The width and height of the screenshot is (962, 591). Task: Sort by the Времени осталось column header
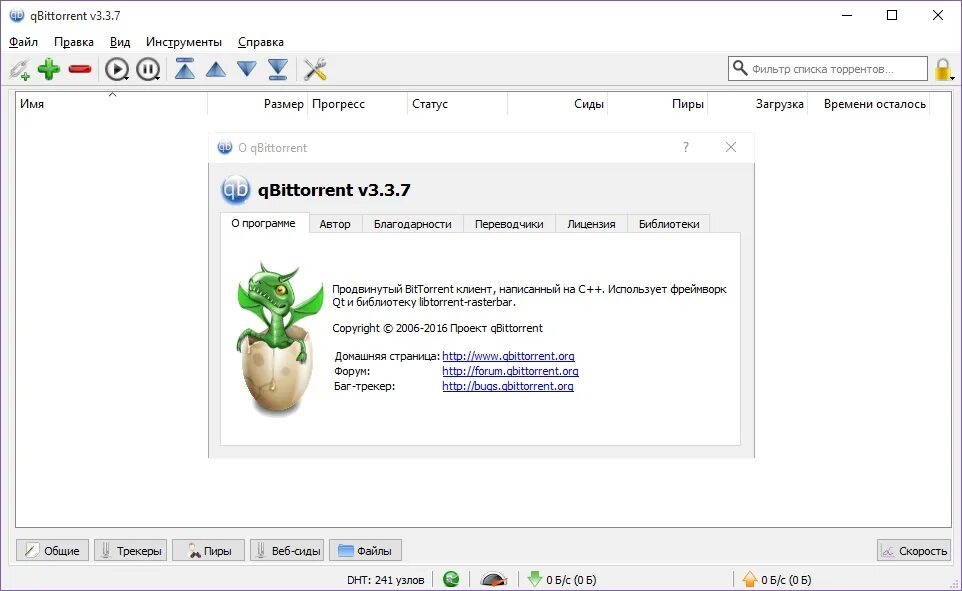coord(868,104)
